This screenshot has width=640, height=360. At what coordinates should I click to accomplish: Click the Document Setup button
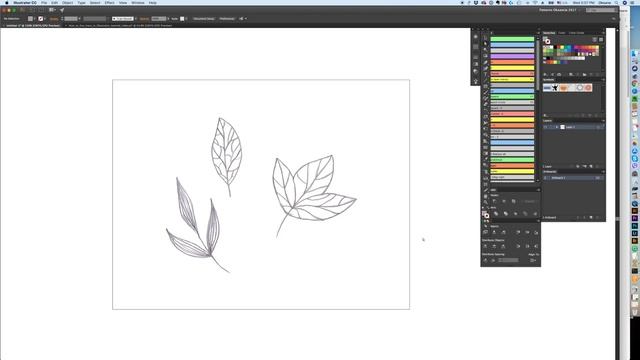tap(204, 19)
